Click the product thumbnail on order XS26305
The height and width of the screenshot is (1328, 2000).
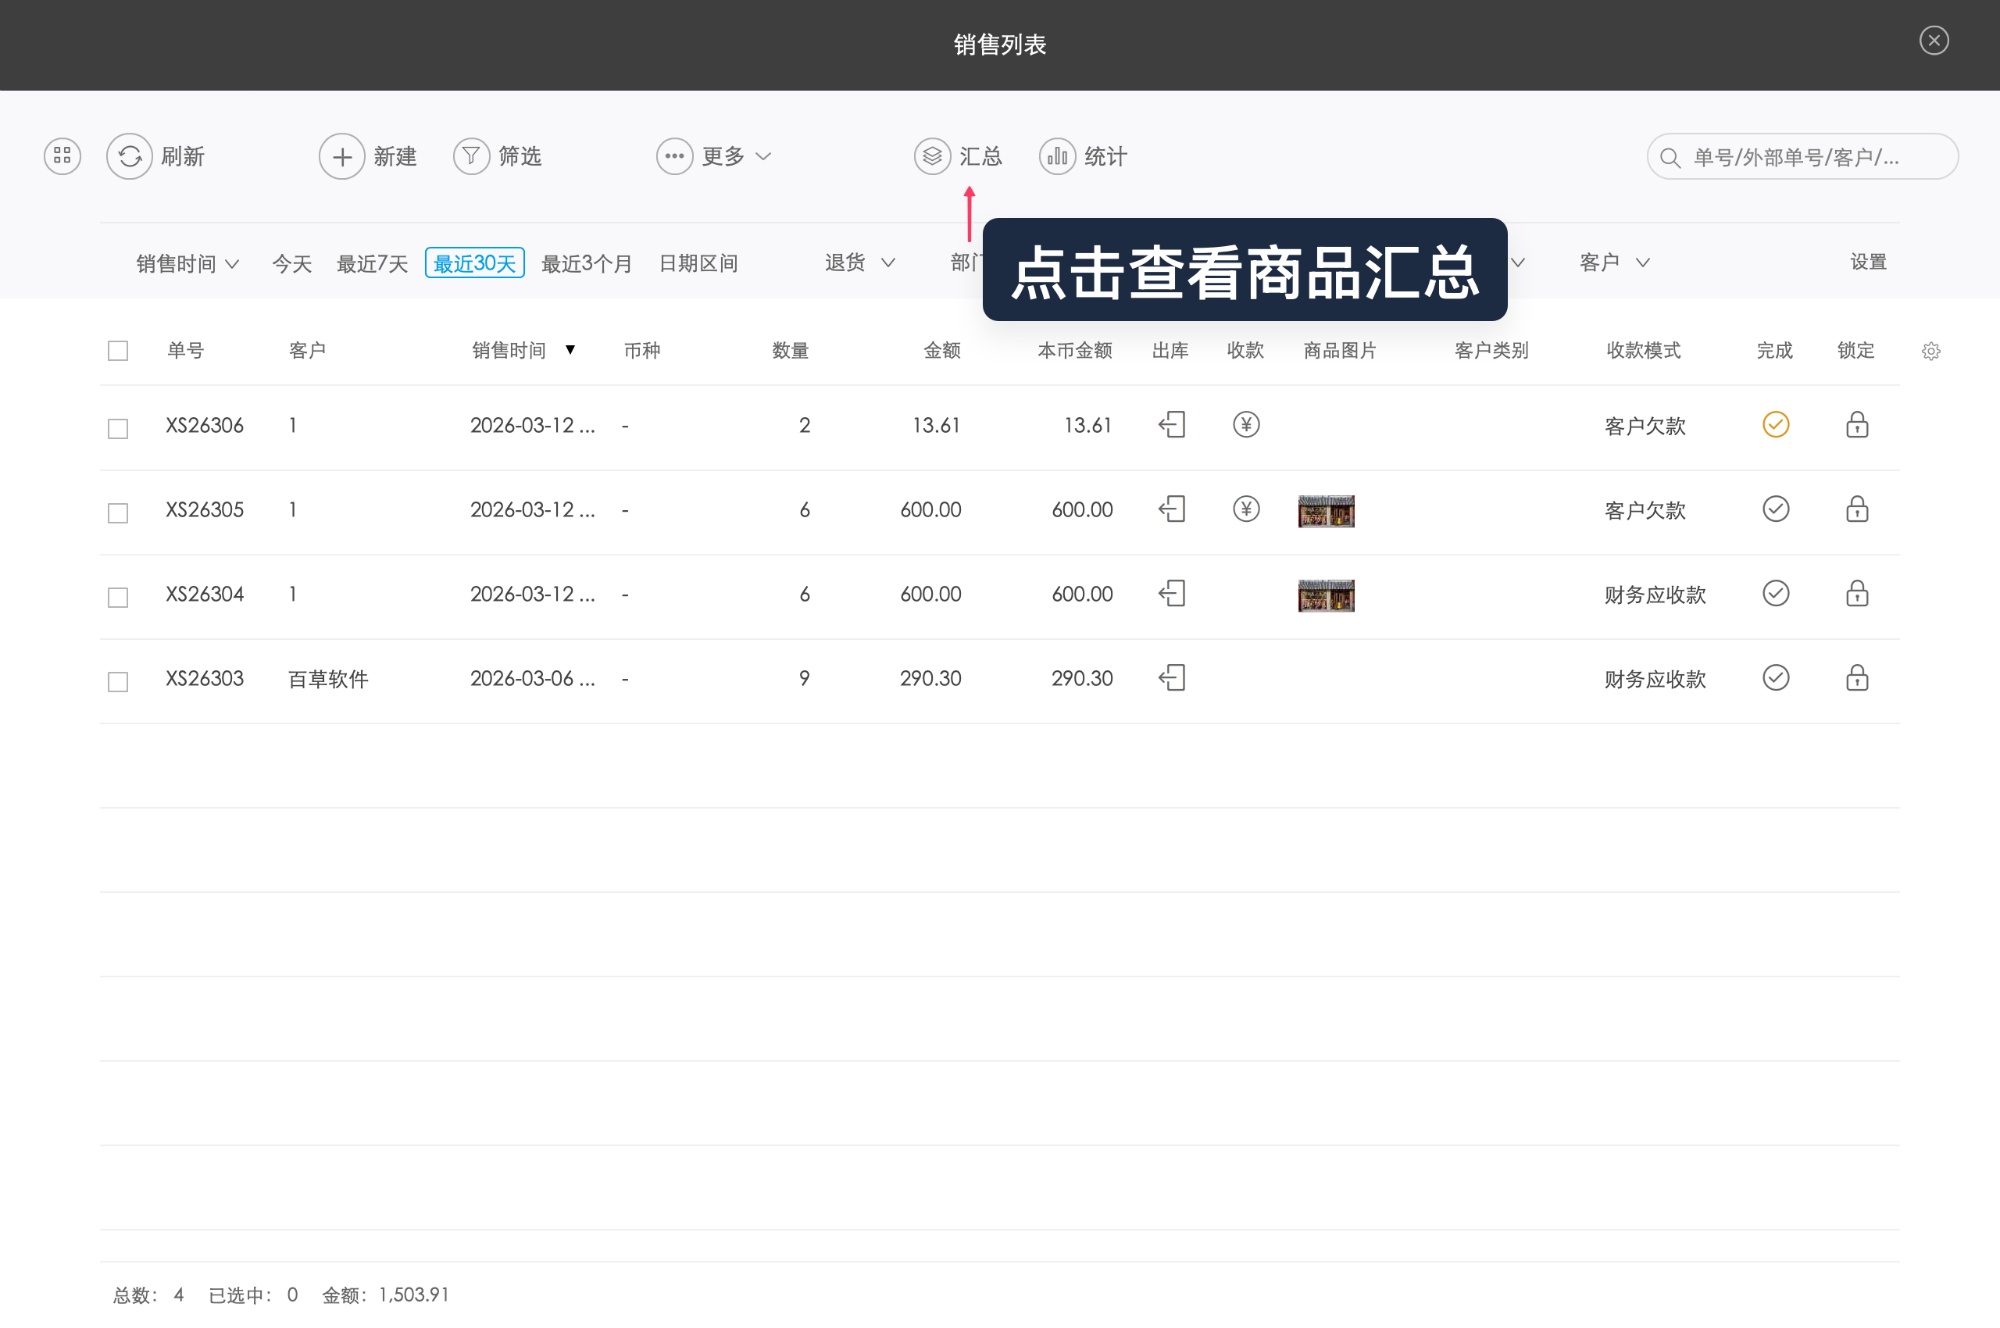(x=1326, y=510)
